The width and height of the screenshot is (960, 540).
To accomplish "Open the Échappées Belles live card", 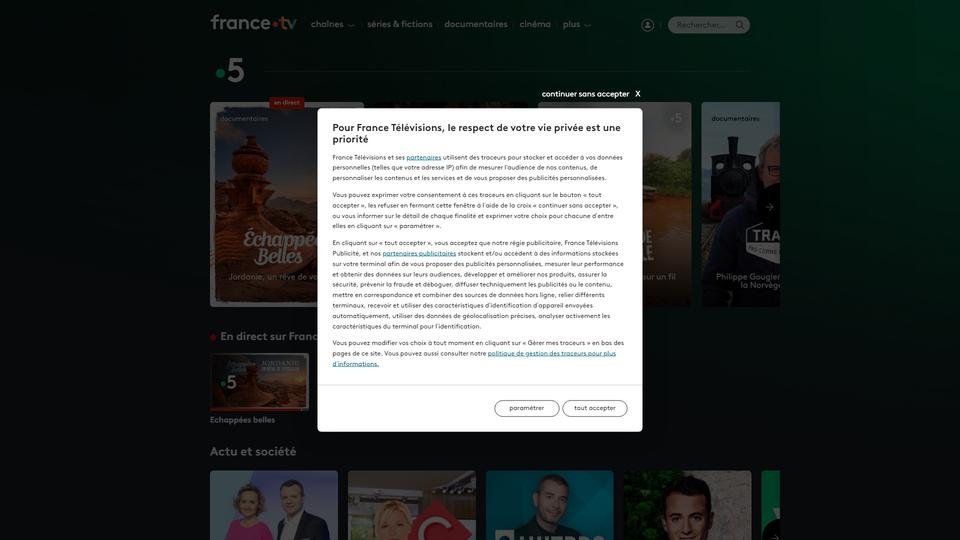I will [264, 204].
